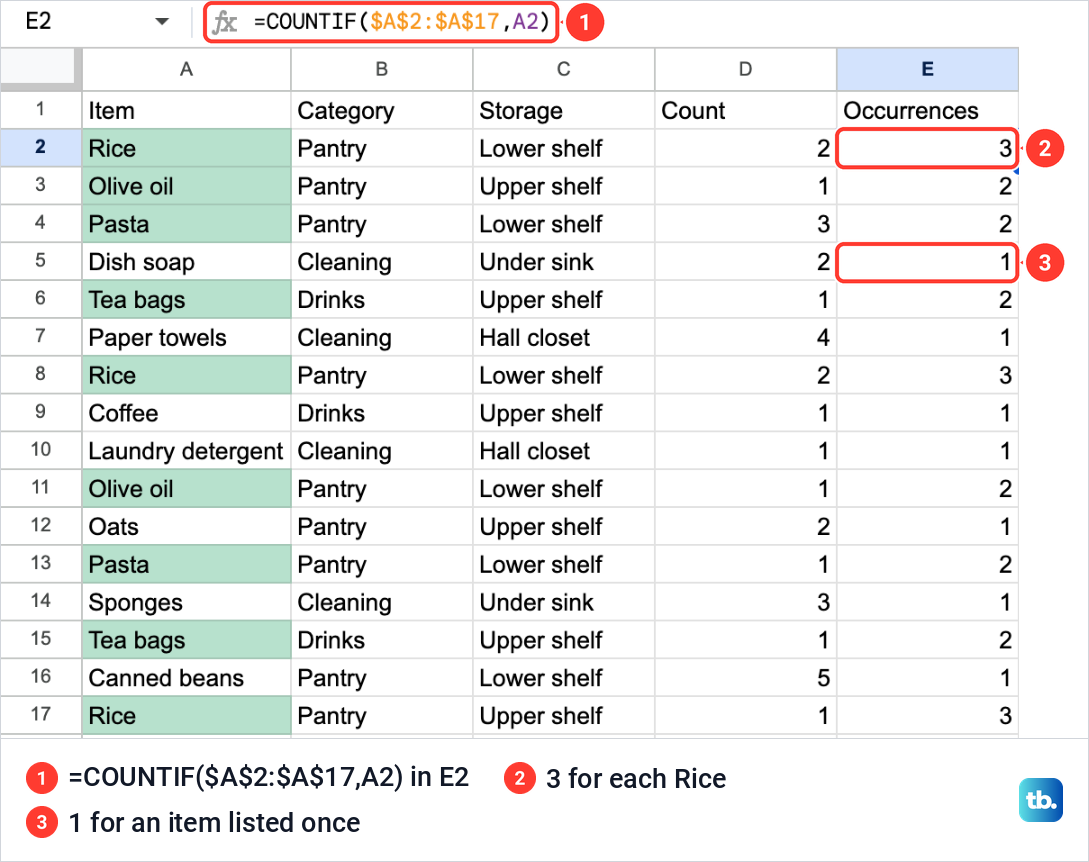1089x862 pixels.
Task: Select column C header
Action: coord(563,69)
